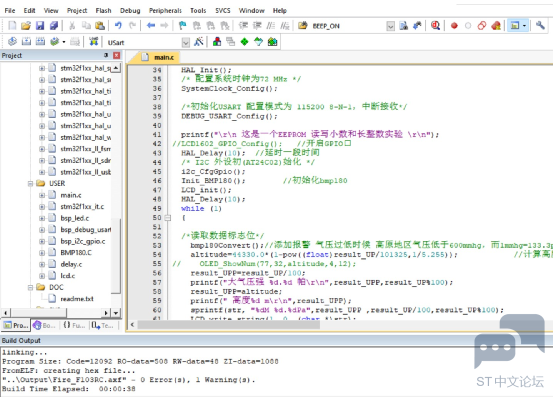Click the editor horizontal scrollbar thumb

(x=229, y=325)
